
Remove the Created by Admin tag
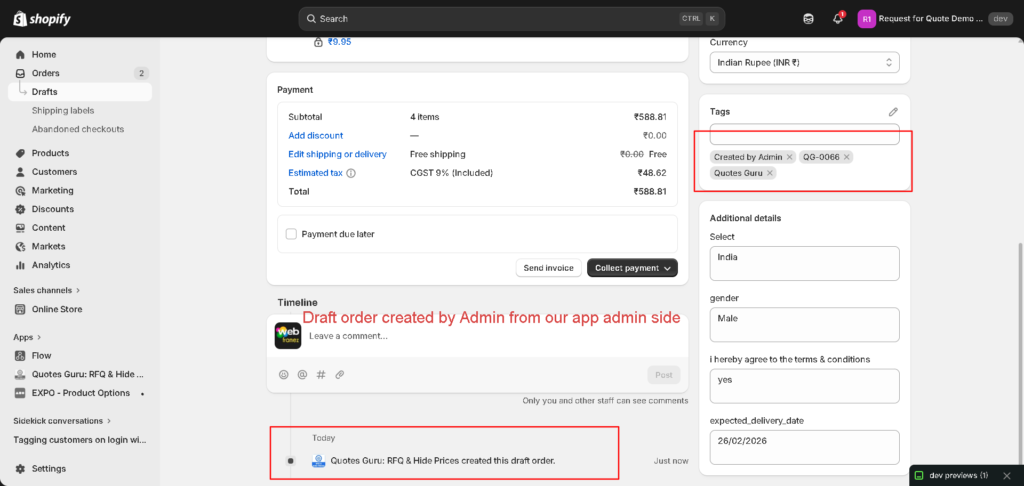coord(789,157)
